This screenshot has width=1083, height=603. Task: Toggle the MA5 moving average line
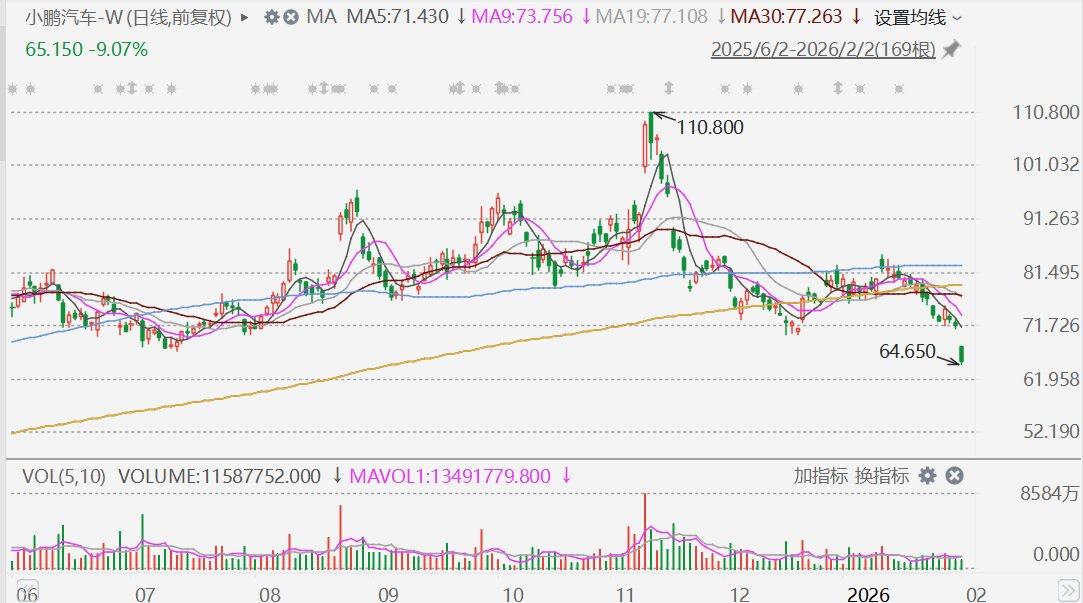coord(398,17)
